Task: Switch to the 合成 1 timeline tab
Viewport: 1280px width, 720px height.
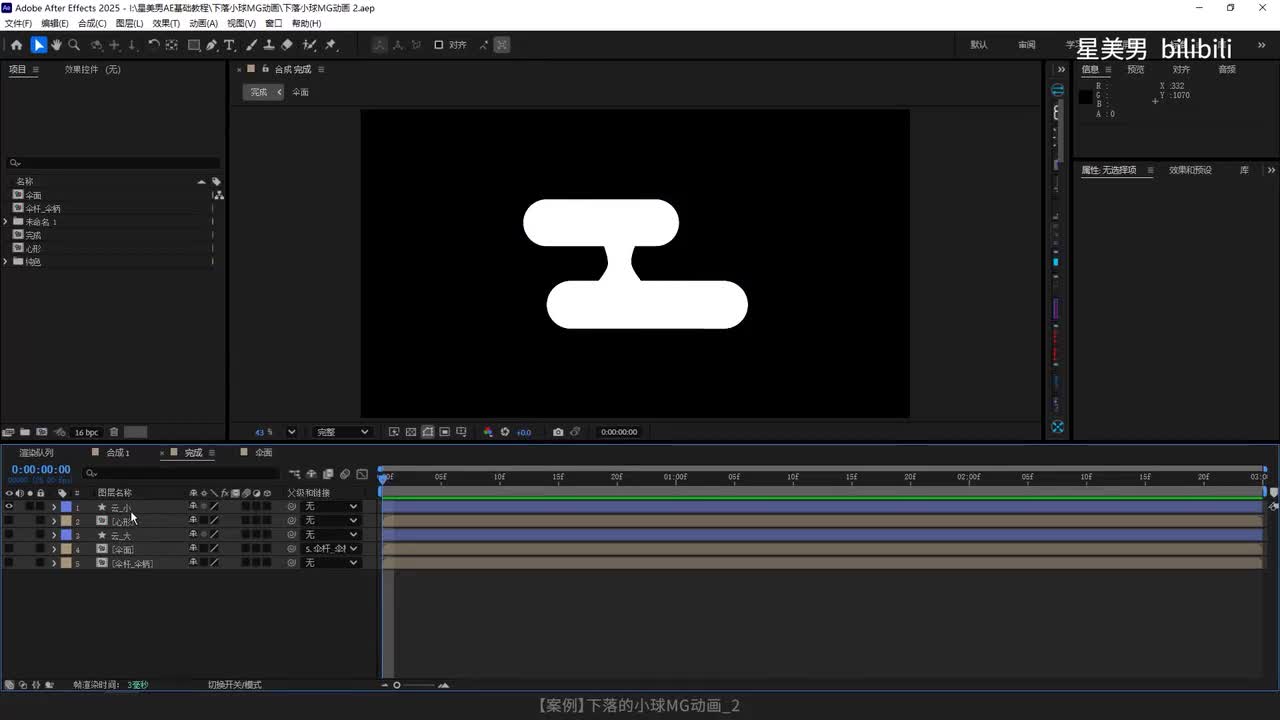Action: coord(118,453)
